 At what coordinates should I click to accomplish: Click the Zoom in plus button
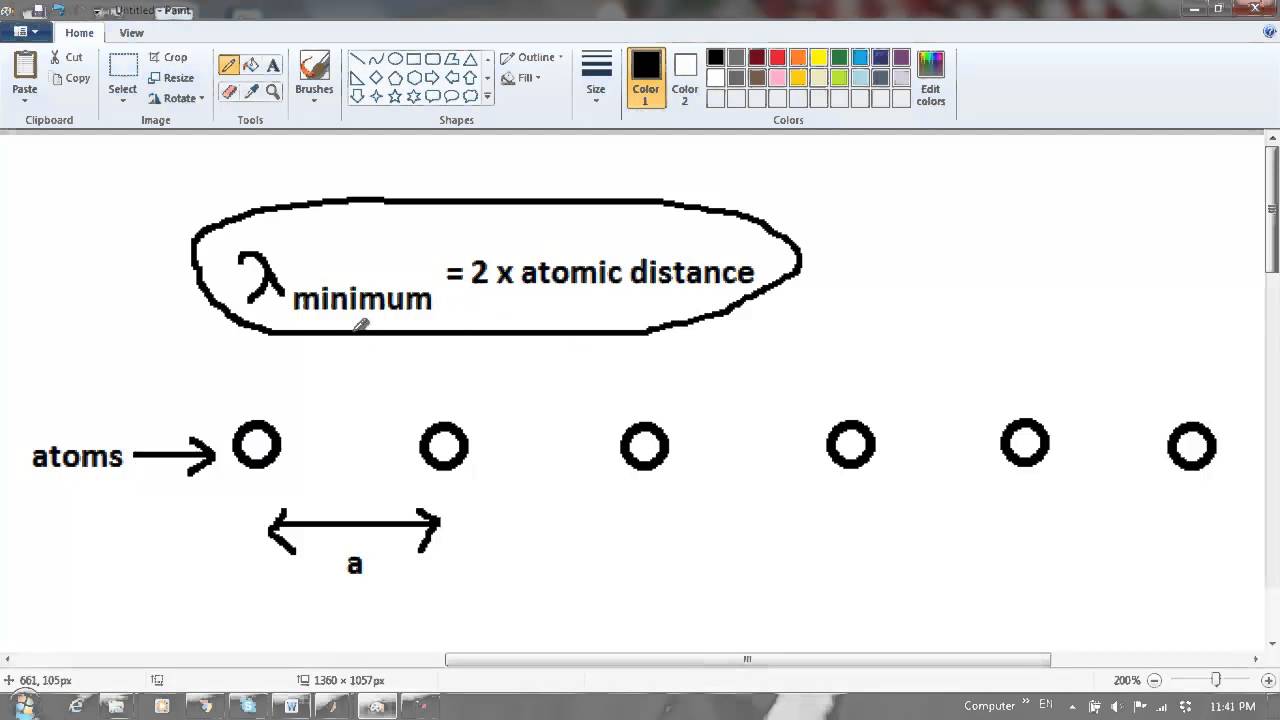coord(1267,680)
